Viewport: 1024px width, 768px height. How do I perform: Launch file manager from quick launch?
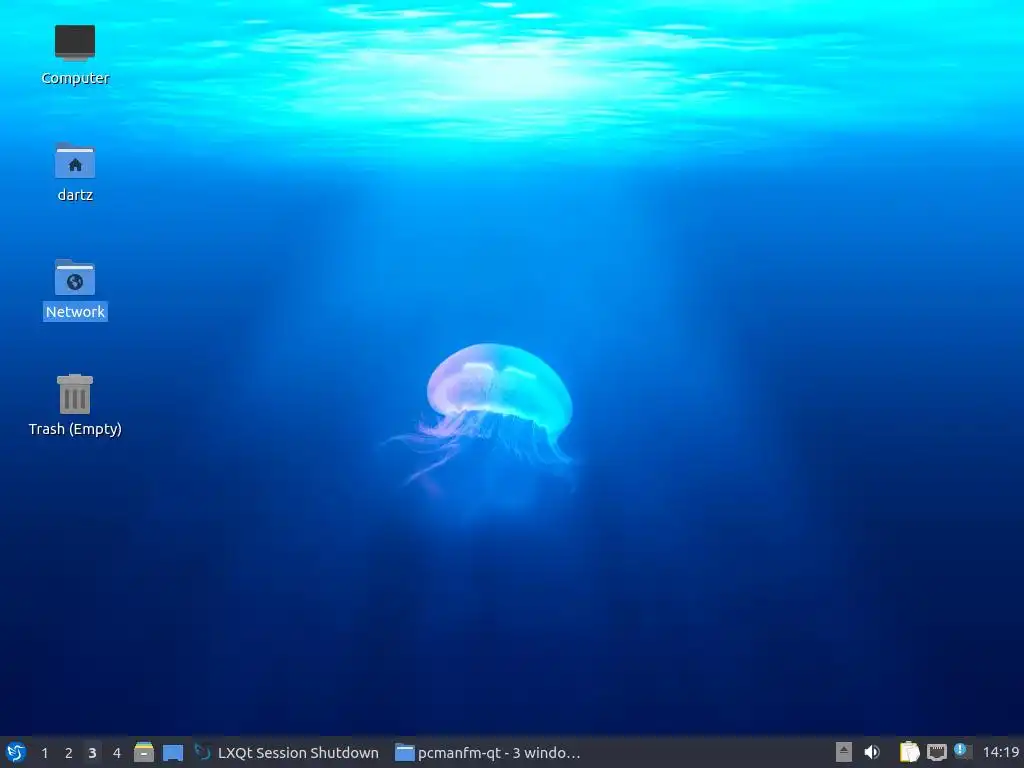(144, 752)
